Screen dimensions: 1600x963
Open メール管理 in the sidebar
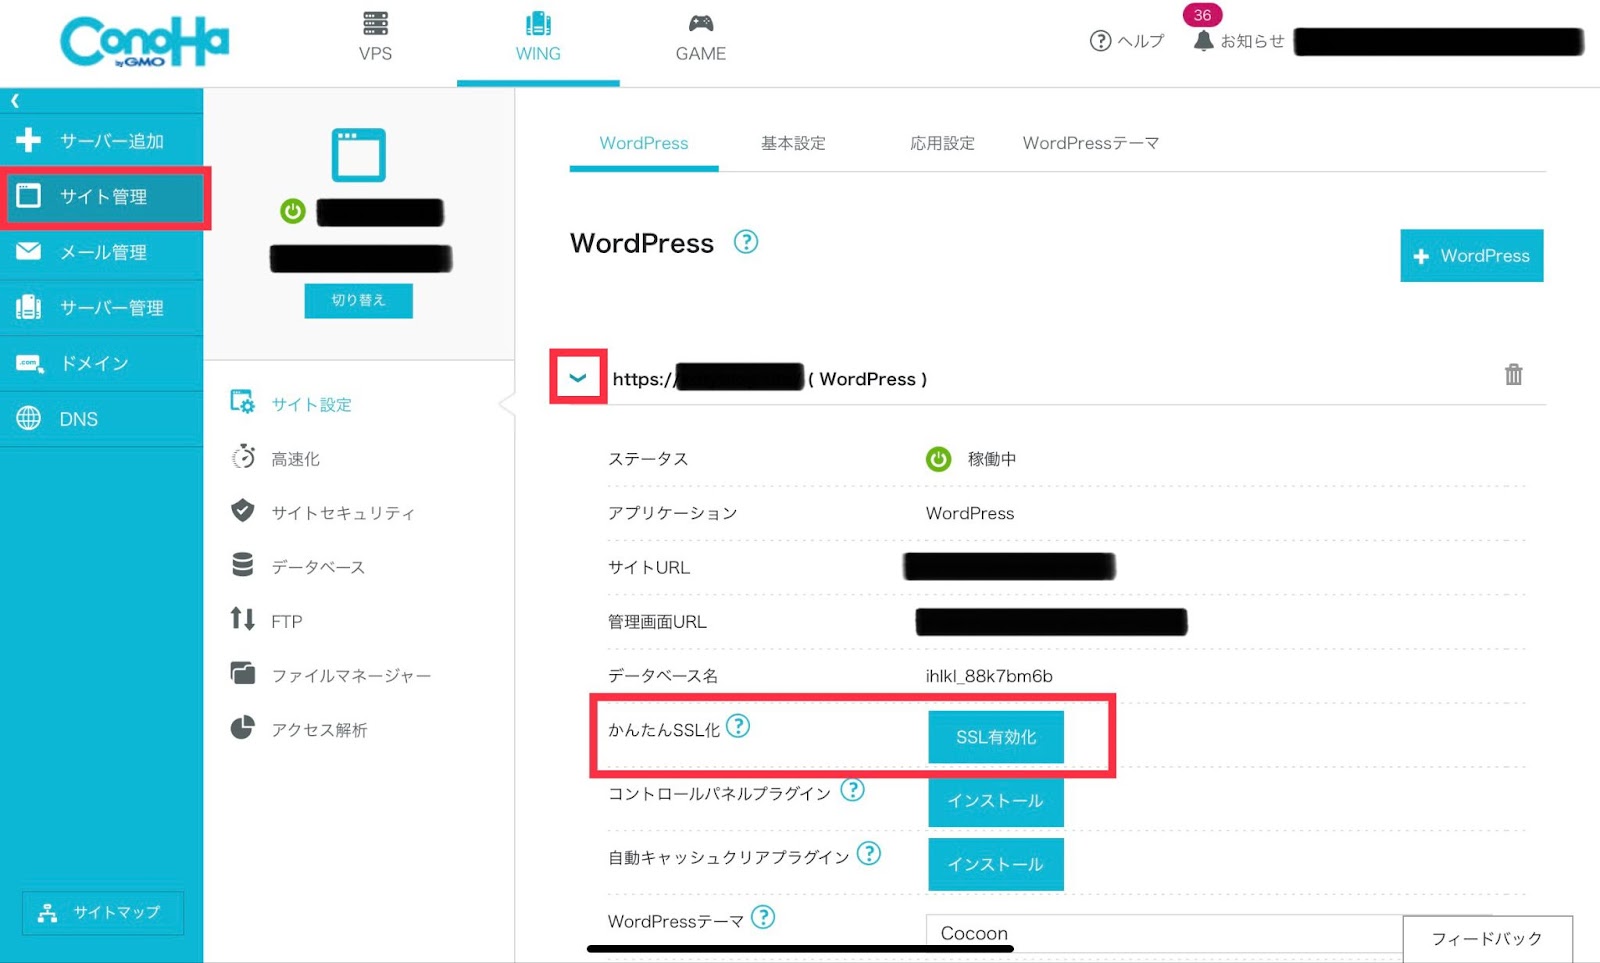(x=101, y=252)
